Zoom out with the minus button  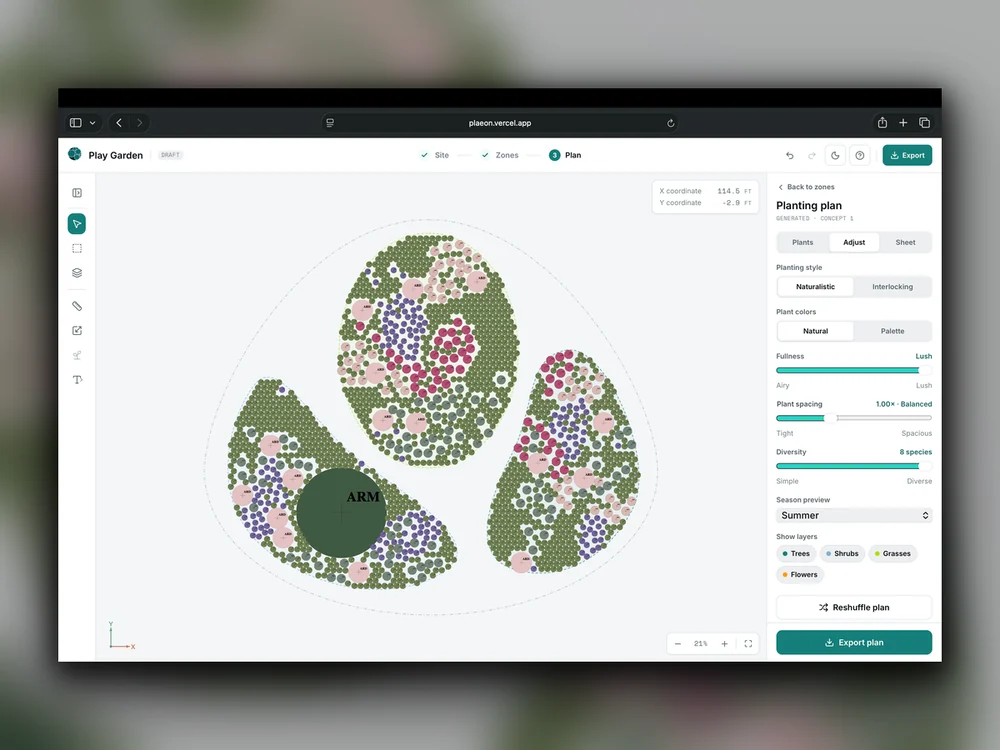(678, 643)
